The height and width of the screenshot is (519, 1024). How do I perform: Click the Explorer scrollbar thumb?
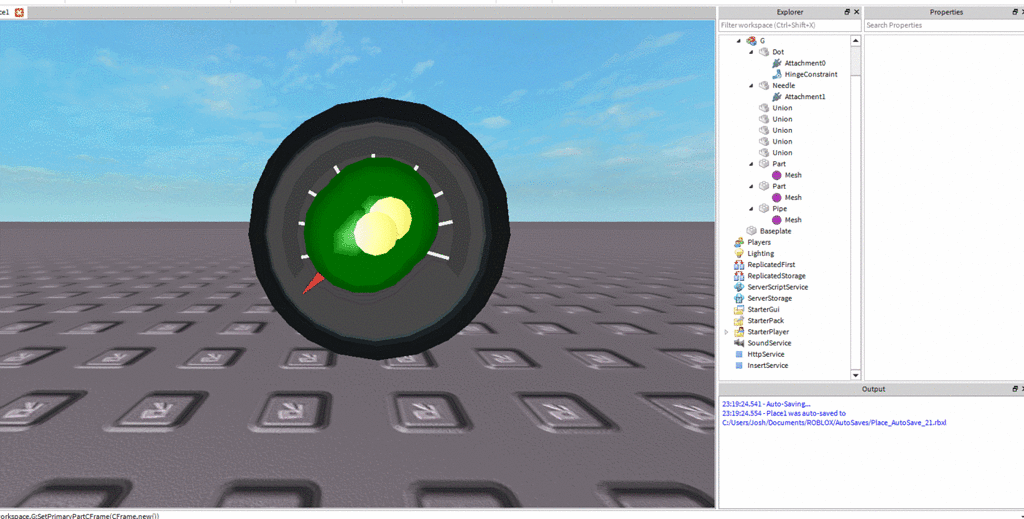tap(856, 61)
